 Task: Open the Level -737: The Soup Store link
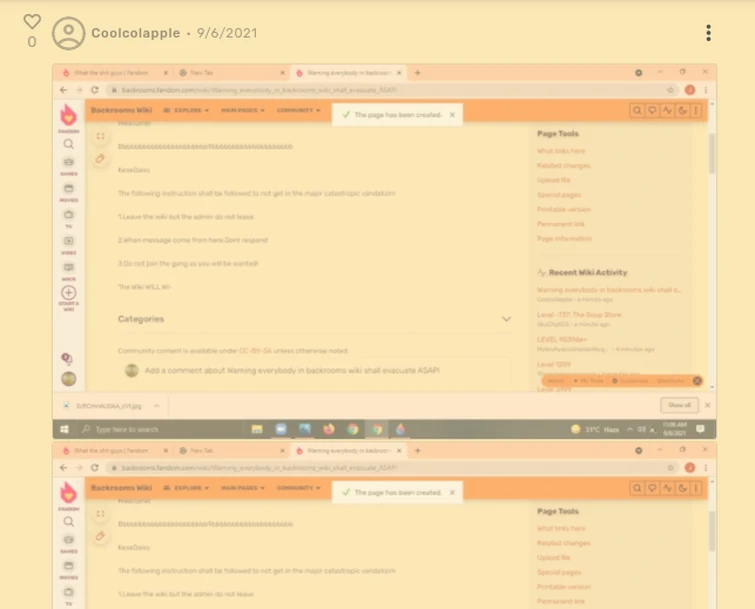coord(579,315)
